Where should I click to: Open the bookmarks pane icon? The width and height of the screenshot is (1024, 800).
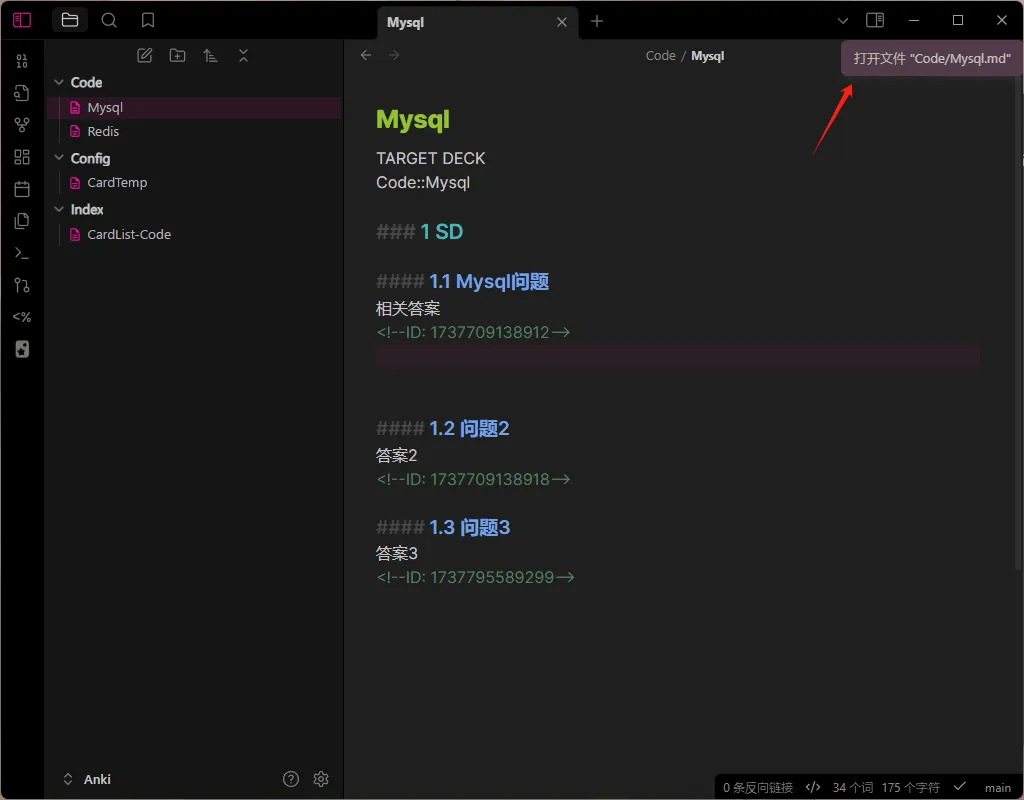point(148,20)
